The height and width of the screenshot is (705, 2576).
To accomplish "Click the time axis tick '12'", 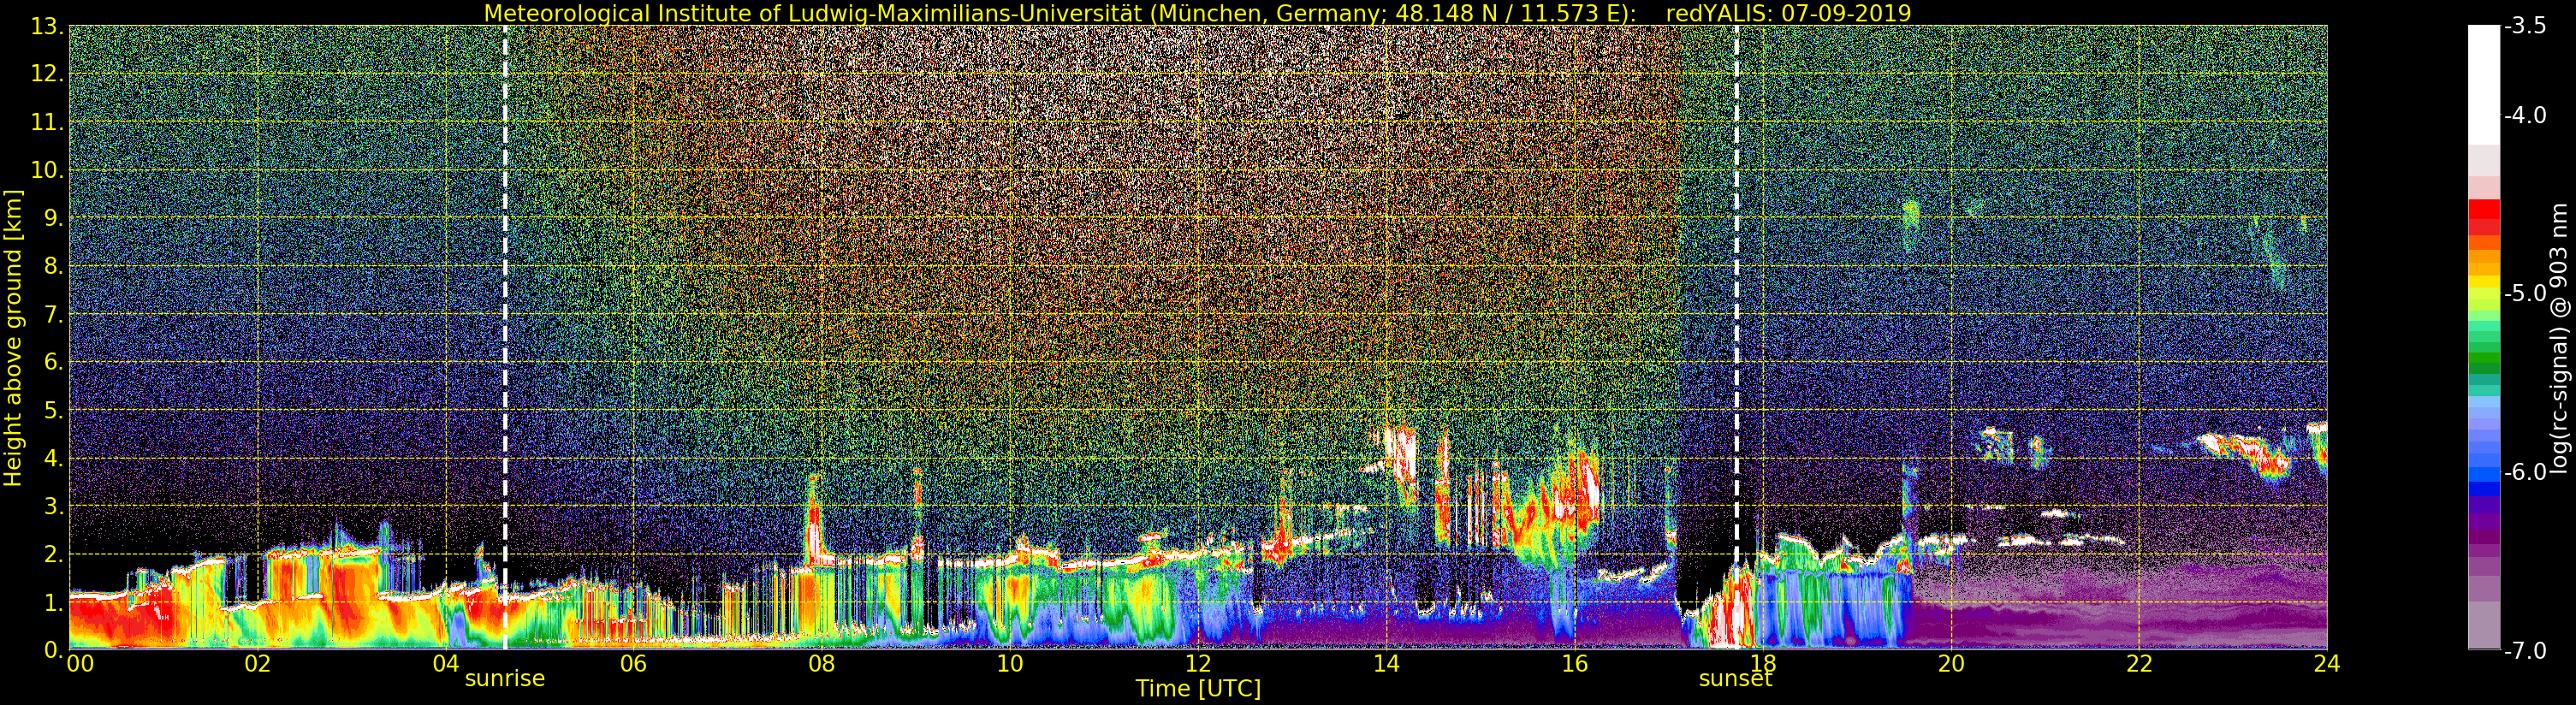I will click(x=1198, y=663).
